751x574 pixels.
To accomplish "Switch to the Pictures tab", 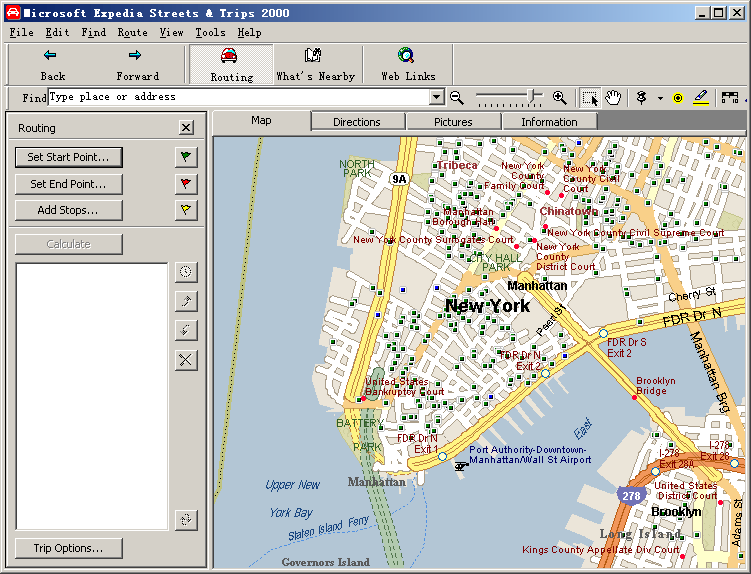I will tap(453, 122).
